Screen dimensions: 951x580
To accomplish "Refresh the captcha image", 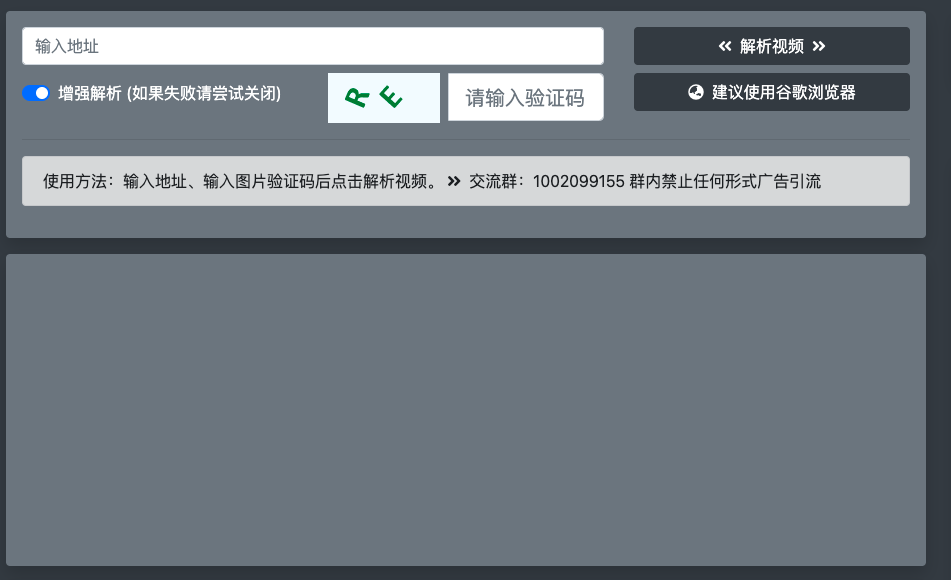I will 384,98.
